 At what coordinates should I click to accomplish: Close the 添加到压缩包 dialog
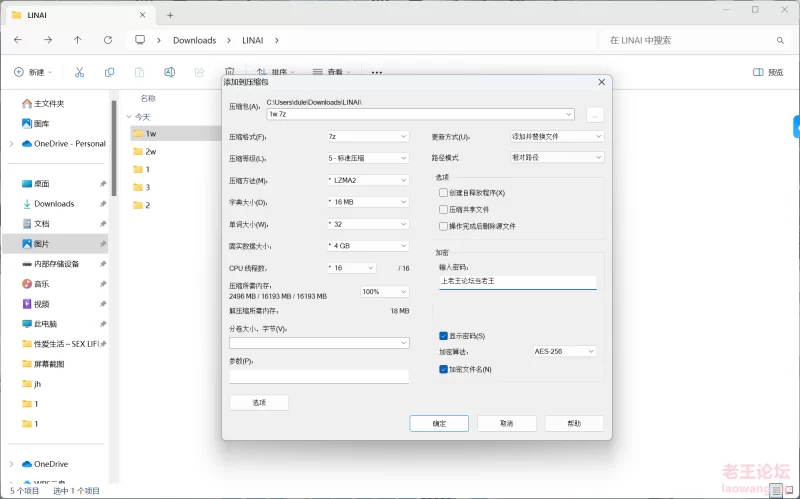[602, 82]
